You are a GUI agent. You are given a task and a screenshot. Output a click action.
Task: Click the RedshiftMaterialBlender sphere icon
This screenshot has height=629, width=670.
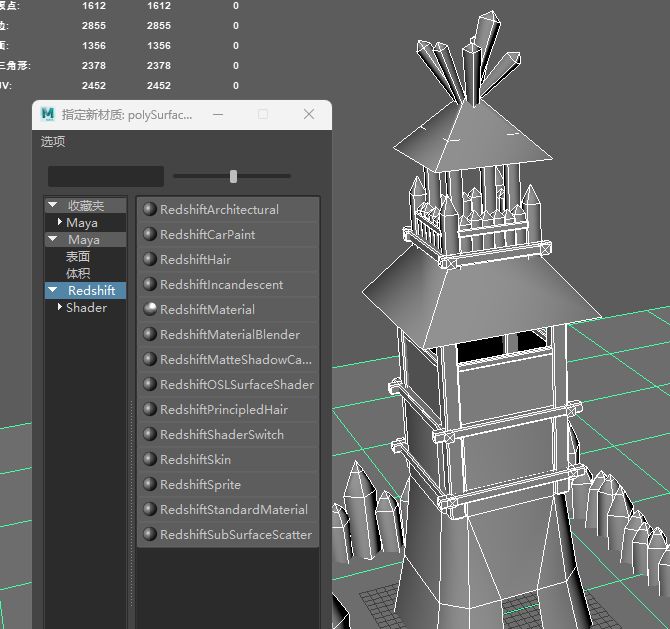point(150,334)
